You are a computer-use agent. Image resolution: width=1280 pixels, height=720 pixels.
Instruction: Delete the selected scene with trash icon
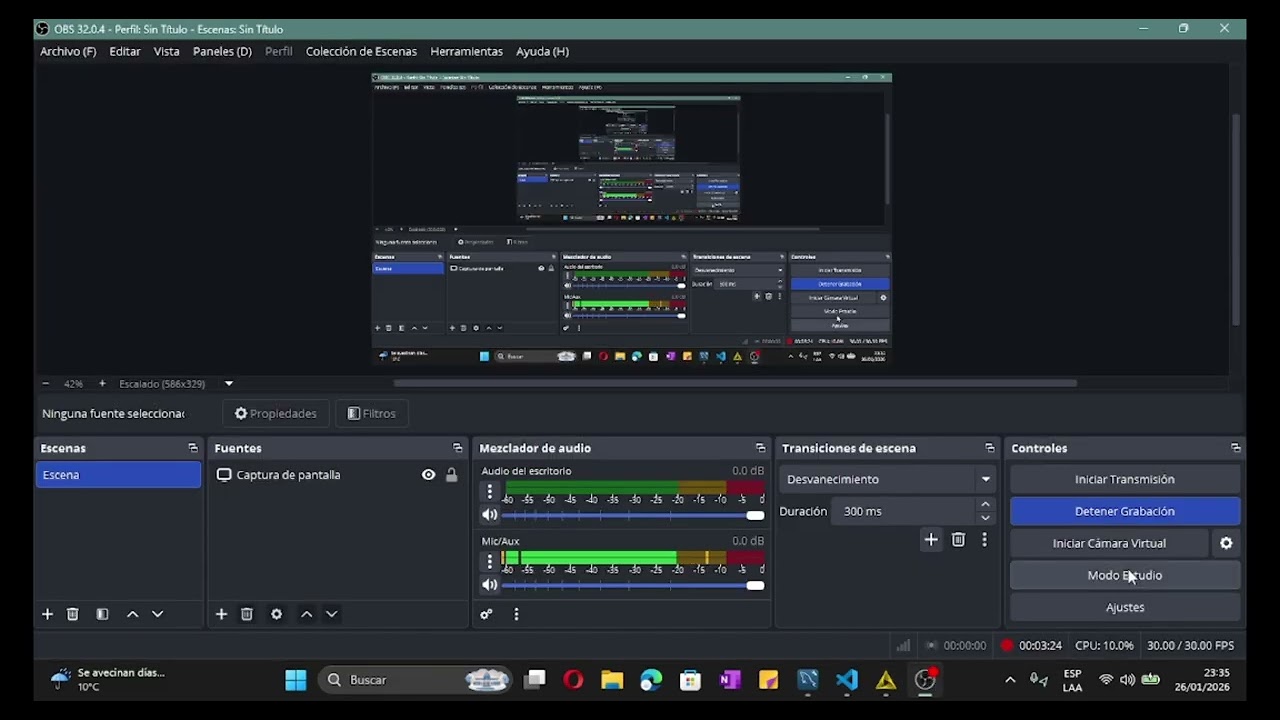tap(72, 614)
